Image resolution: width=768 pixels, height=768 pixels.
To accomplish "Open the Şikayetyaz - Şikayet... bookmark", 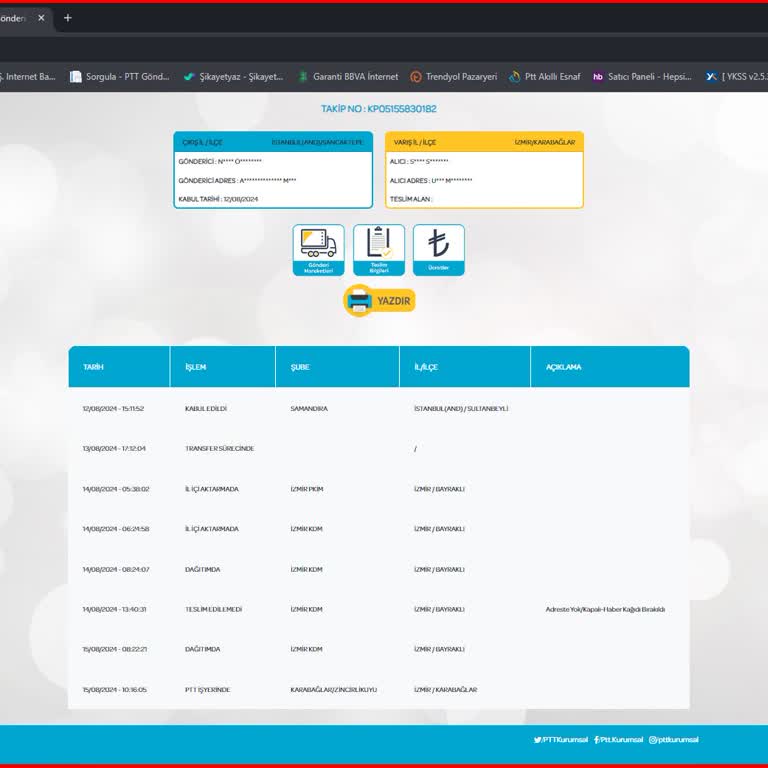I will coord(234,76).
